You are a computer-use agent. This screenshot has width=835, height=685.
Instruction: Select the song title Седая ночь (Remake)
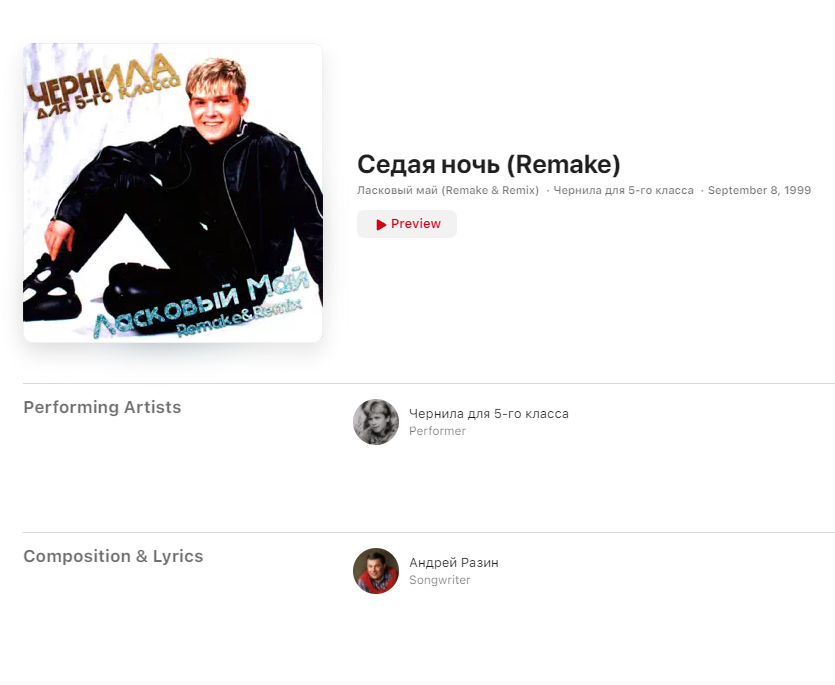coord(488,164)
